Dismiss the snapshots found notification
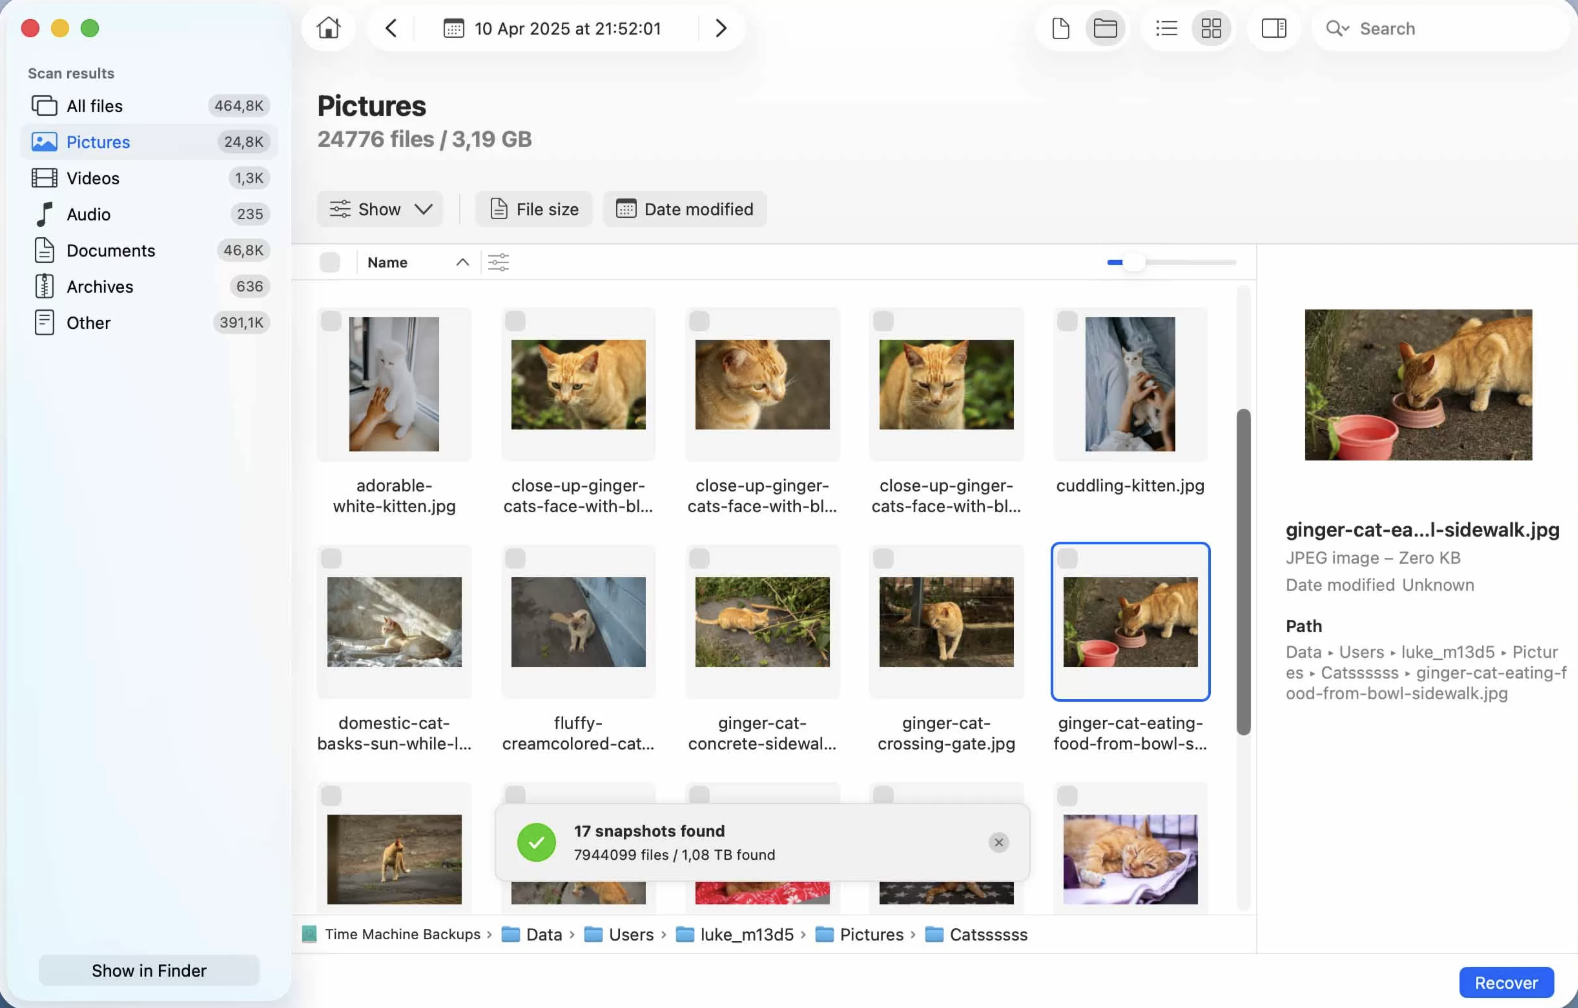 [998, 842]
